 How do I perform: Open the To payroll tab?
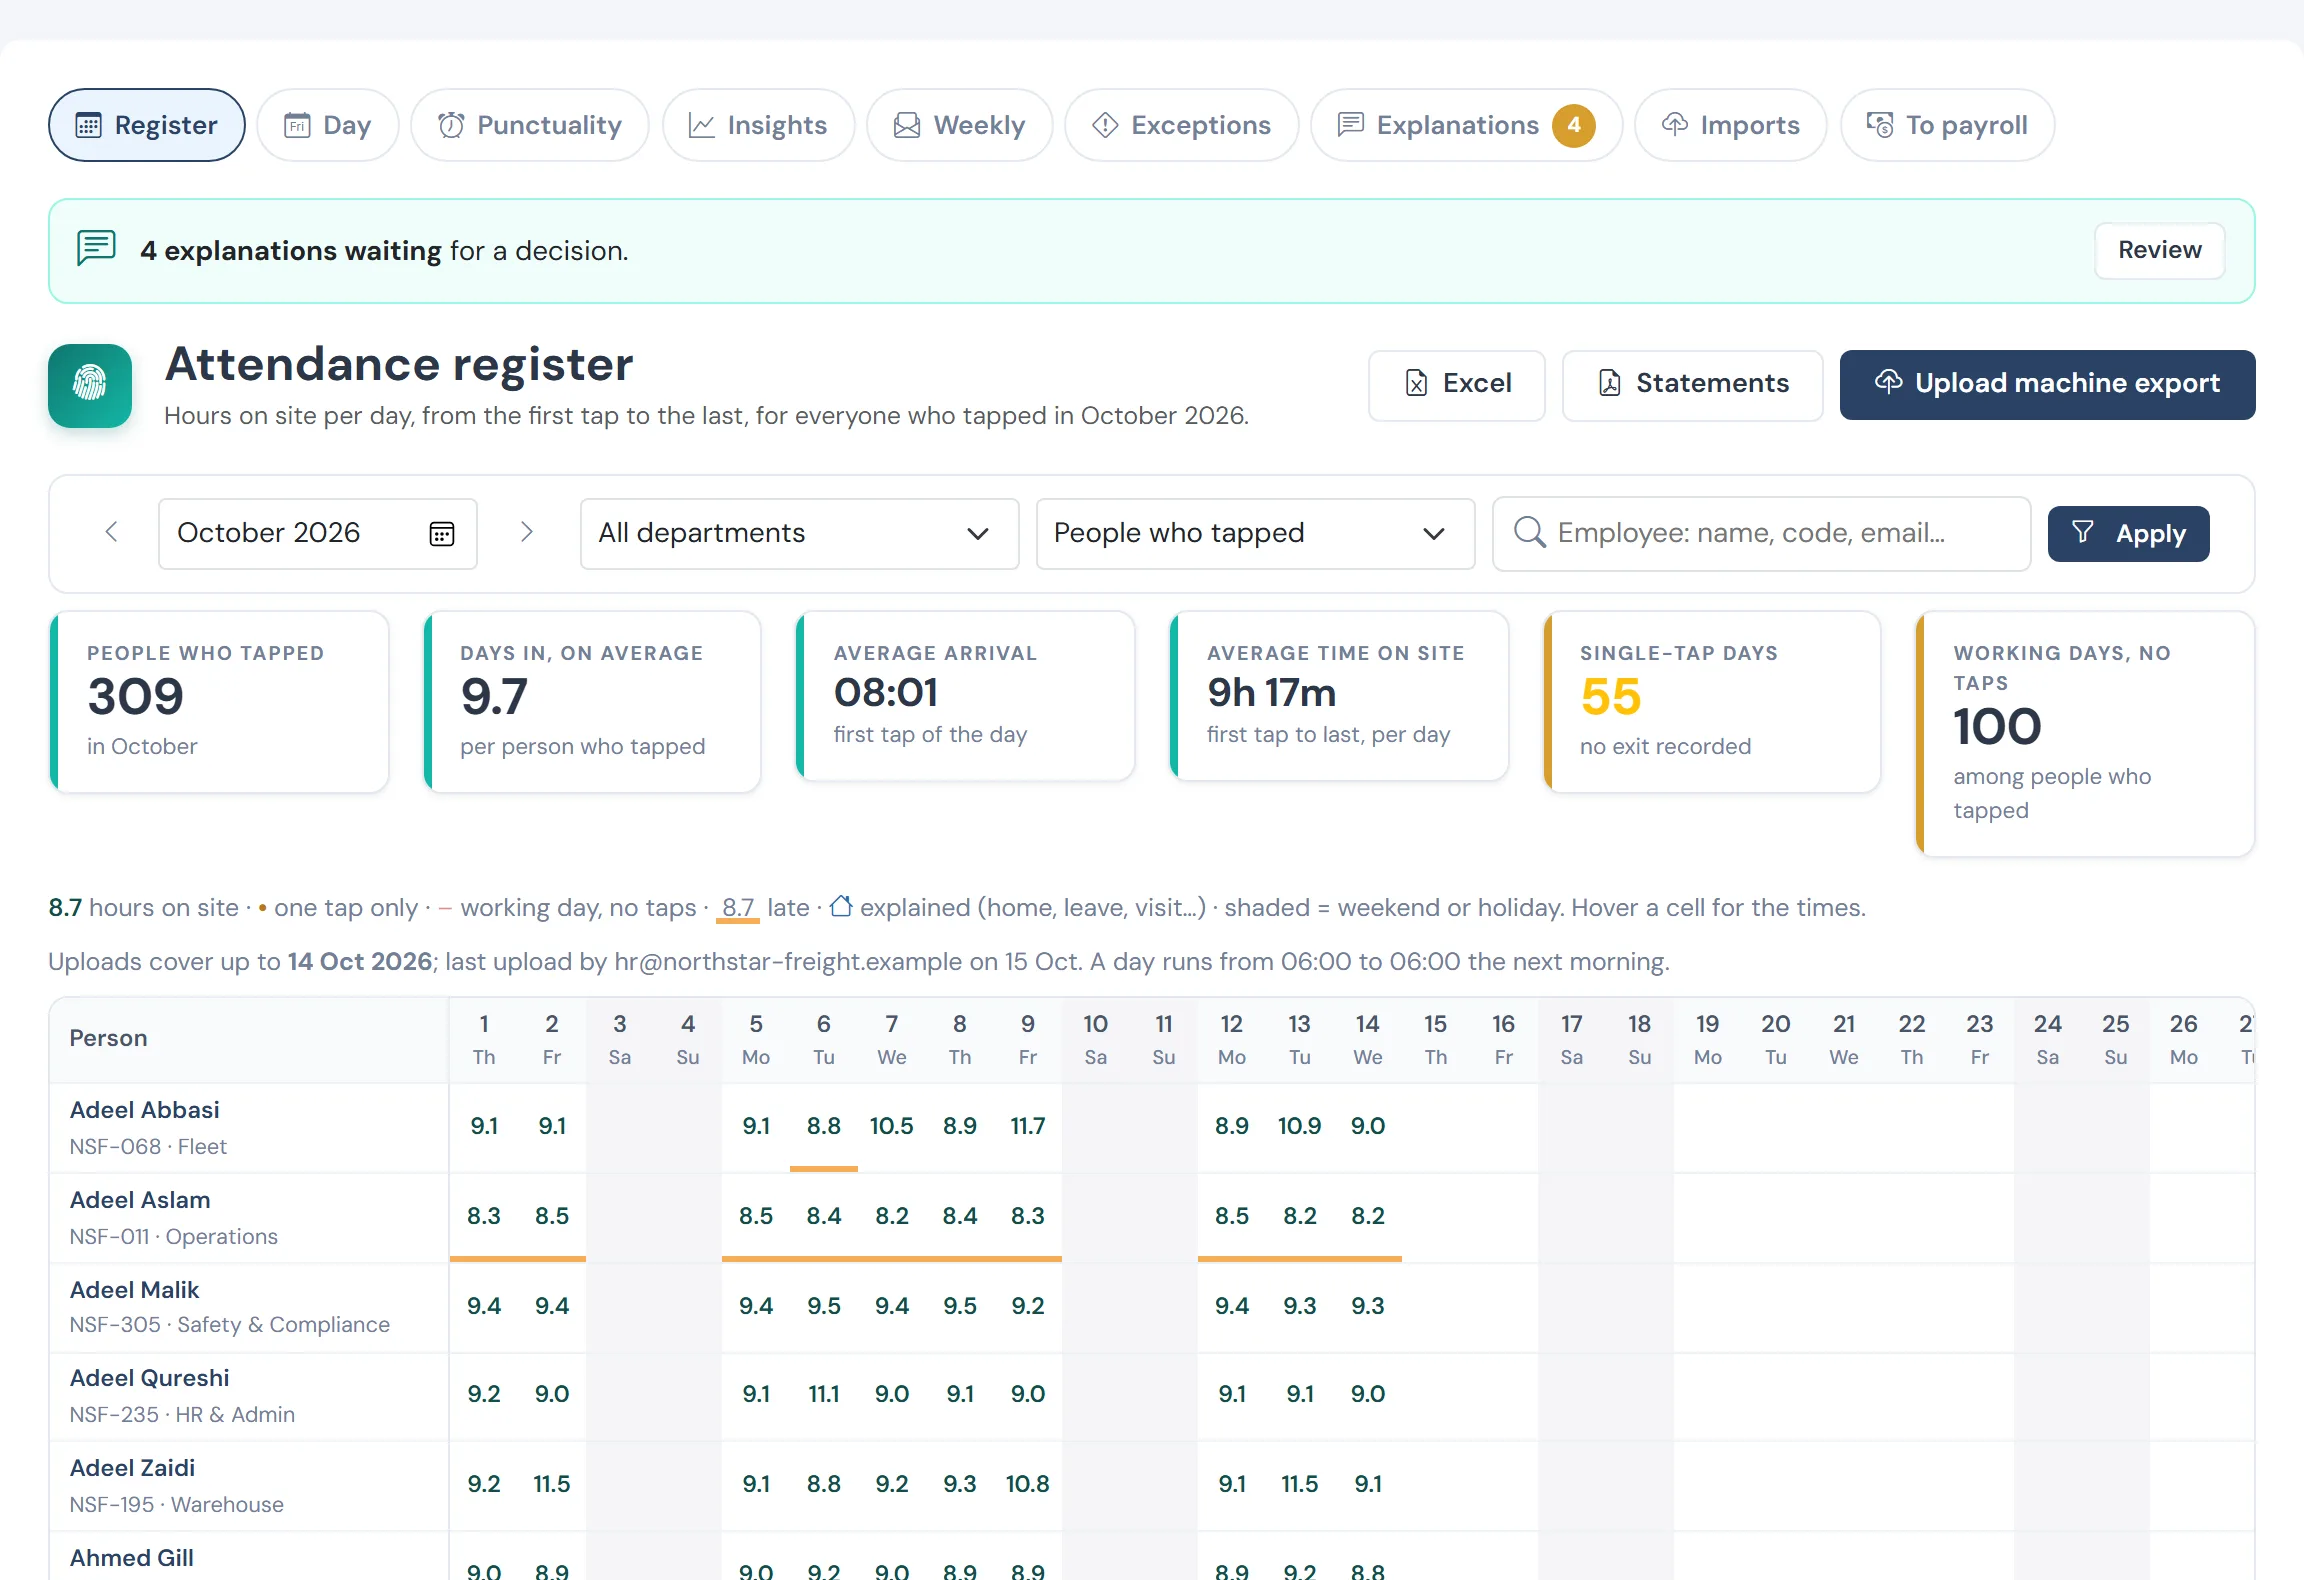pyautogui.click(x=1947, y=125)
